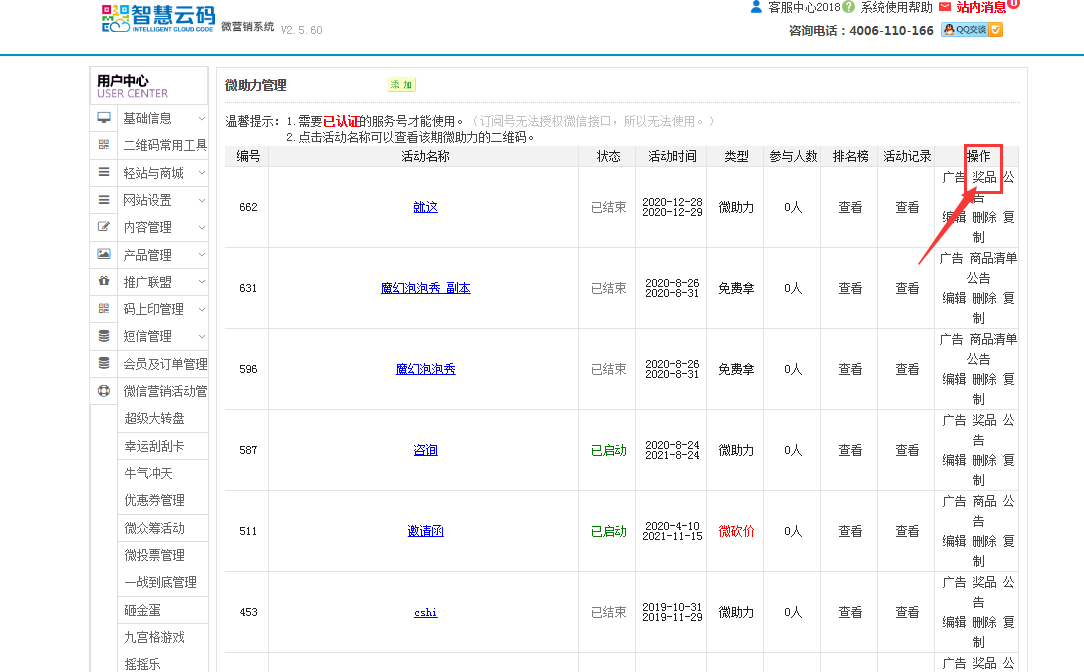
Task: Click 奖品 in the 662 row
Action: tap(984, 177)
